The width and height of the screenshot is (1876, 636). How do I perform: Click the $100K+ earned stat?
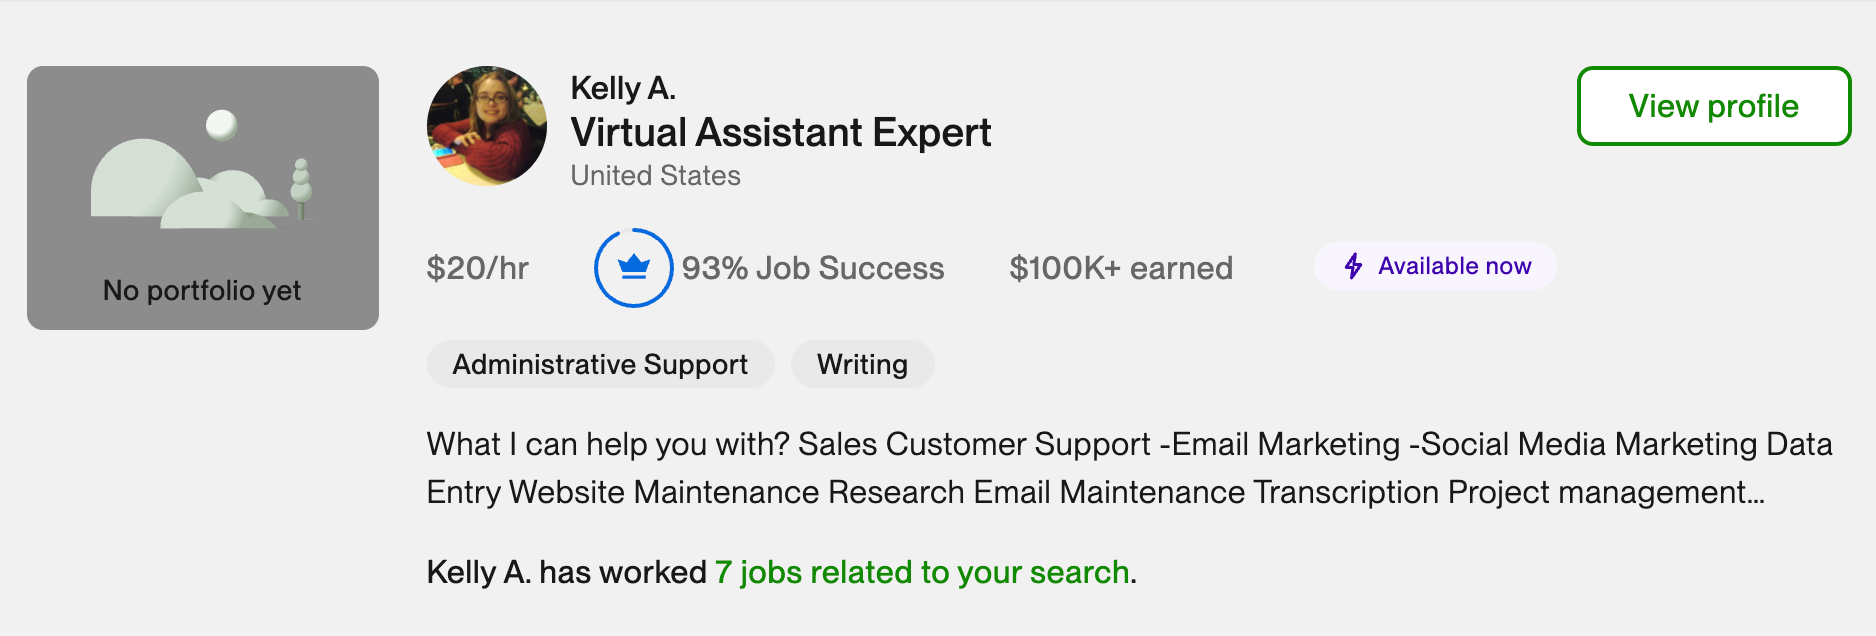[1121, 268]
